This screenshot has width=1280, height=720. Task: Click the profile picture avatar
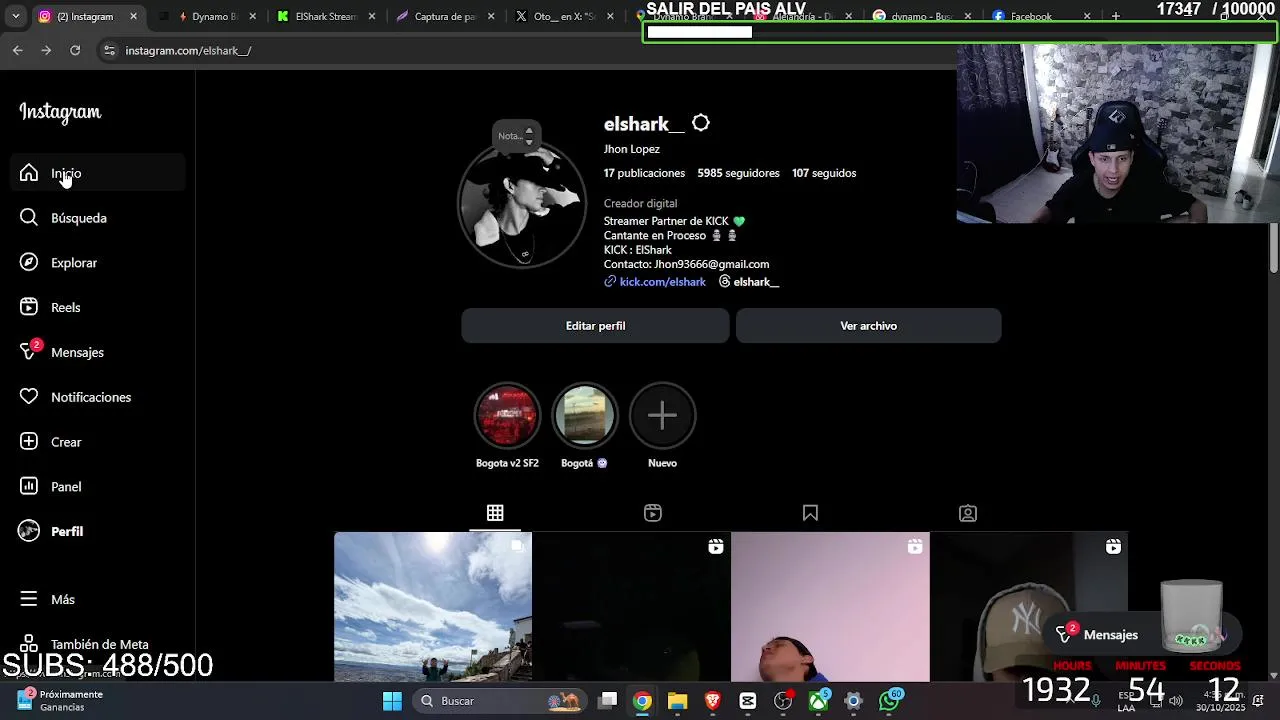522,204
